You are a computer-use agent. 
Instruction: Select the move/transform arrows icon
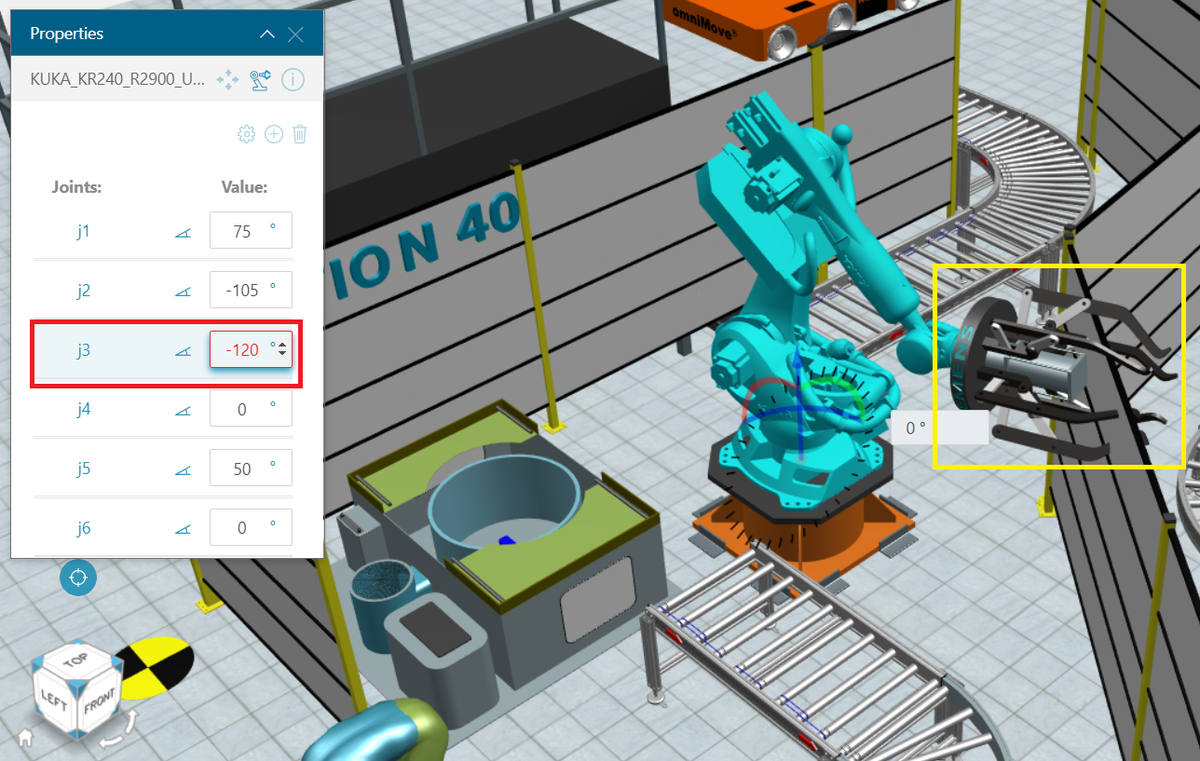coord(228,80)
